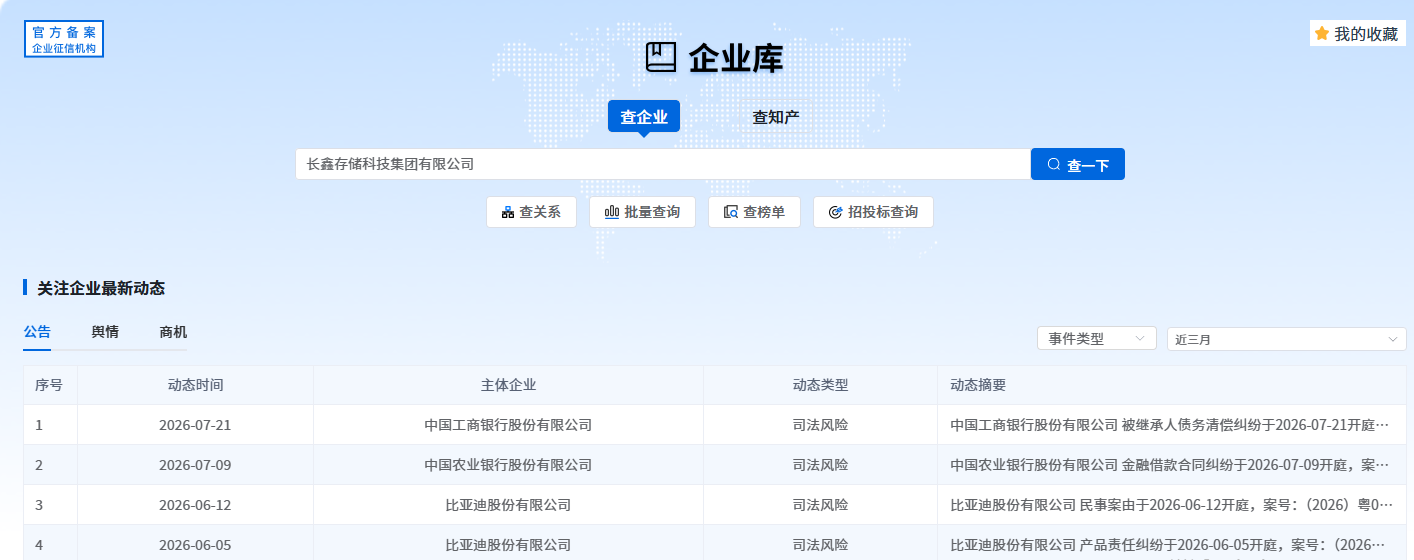The height and width of the screenshot is (560, 1414).
Task: Click the 批量查询 button
Action: coord(642,212)
